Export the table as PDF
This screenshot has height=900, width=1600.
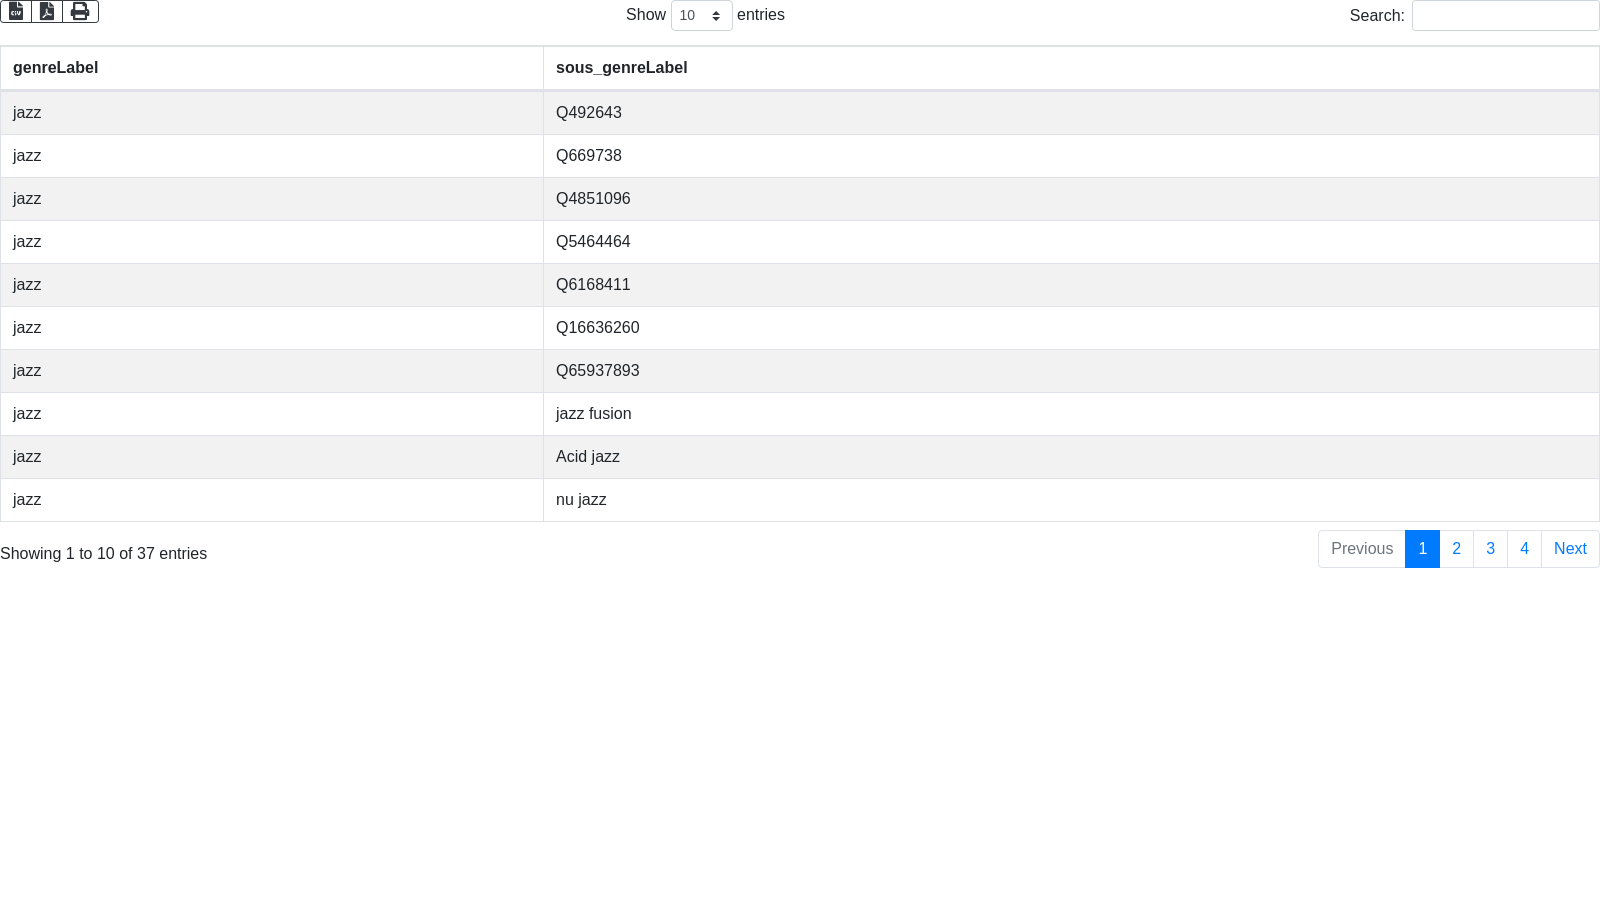pos(47,11)
